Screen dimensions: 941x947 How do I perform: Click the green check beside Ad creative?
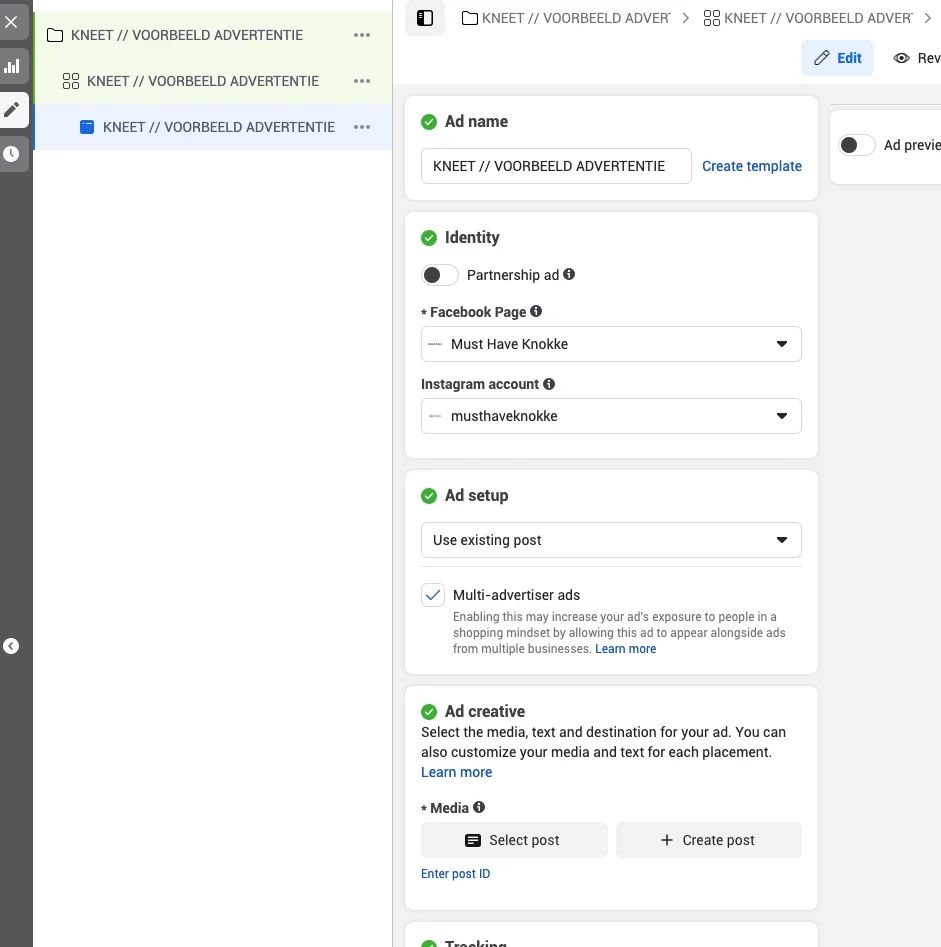429,712
